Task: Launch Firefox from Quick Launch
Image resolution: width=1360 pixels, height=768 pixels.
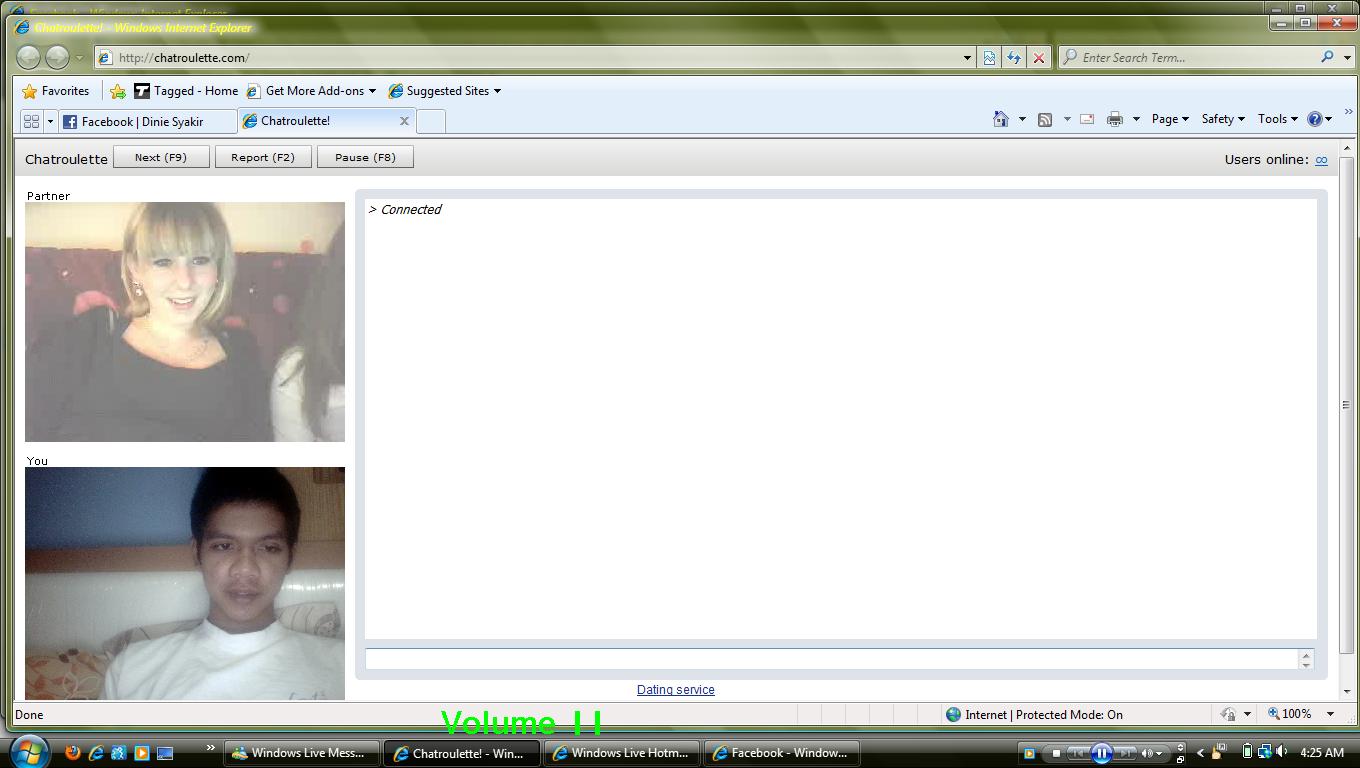Action: (72, 753)
